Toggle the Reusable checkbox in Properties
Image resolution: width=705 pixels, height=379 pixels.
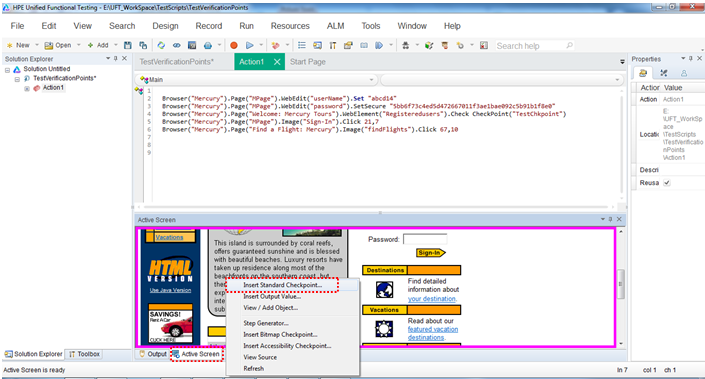[x=667, y=183]
